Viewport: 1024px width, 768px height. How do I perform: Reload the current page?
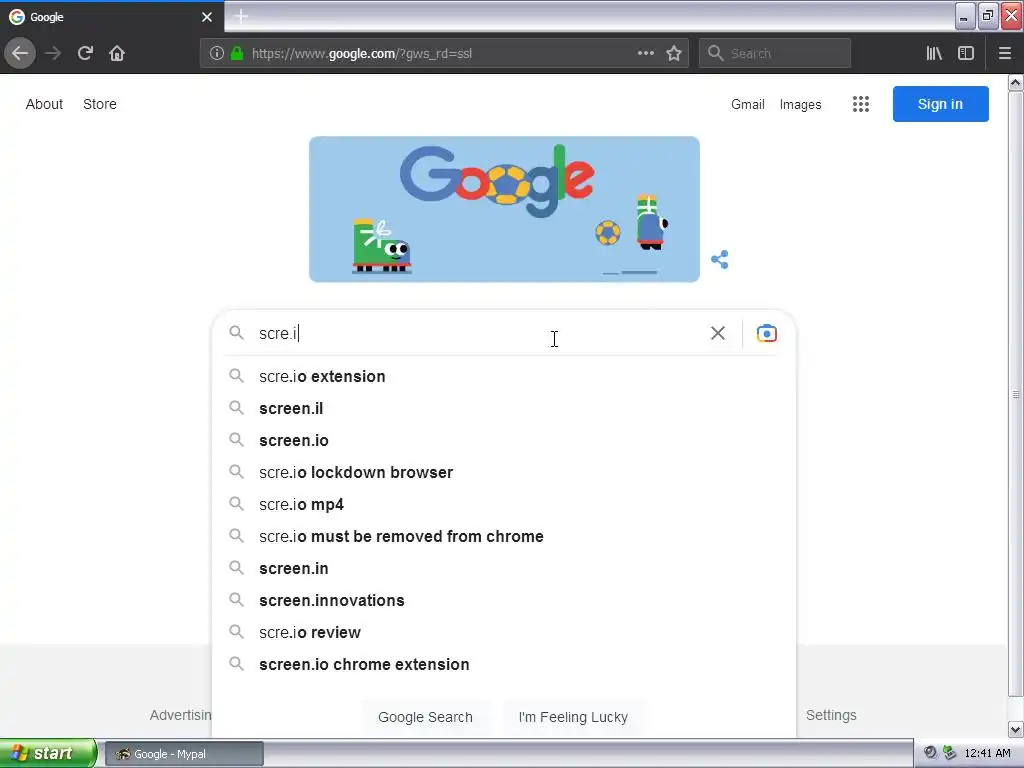click(x=85, y=53)
